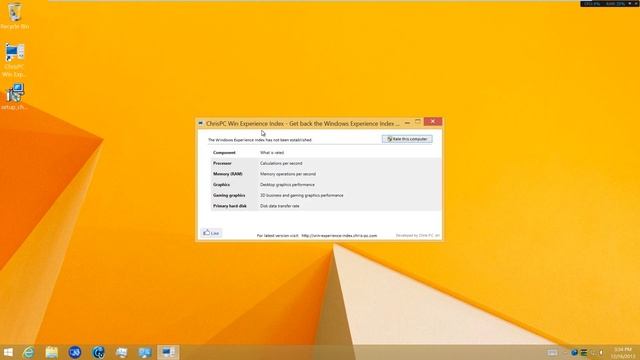Image resolution: width=640 pixels, height=360 pixels.
Task: Click the blue globe arrow taskbar icon
Action: pyautogui.click(x=98, y=352)
